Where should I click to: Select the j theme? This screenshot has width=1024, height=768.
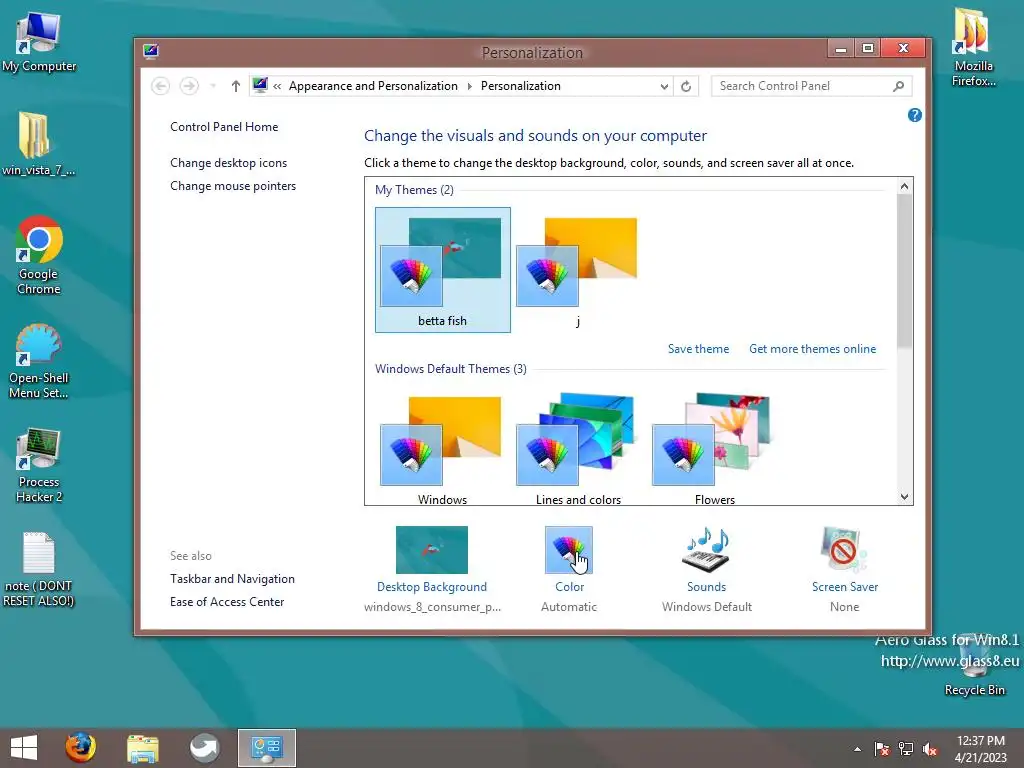[578, 270]
